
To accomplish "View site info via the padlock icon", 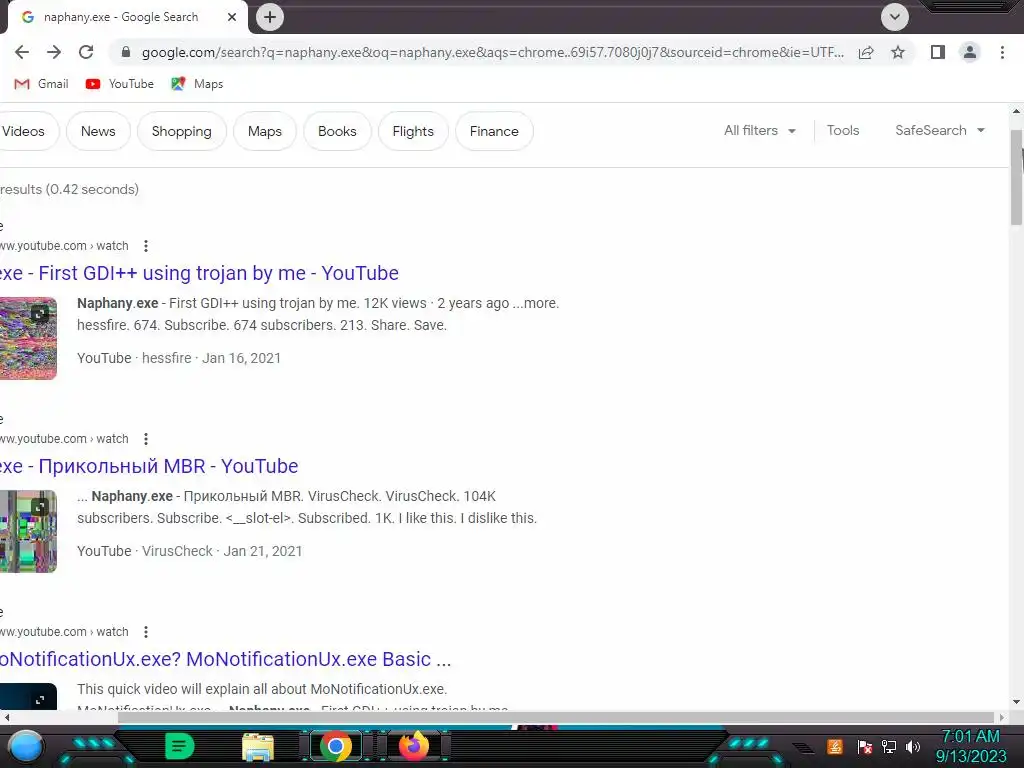I will coord(126,52).
